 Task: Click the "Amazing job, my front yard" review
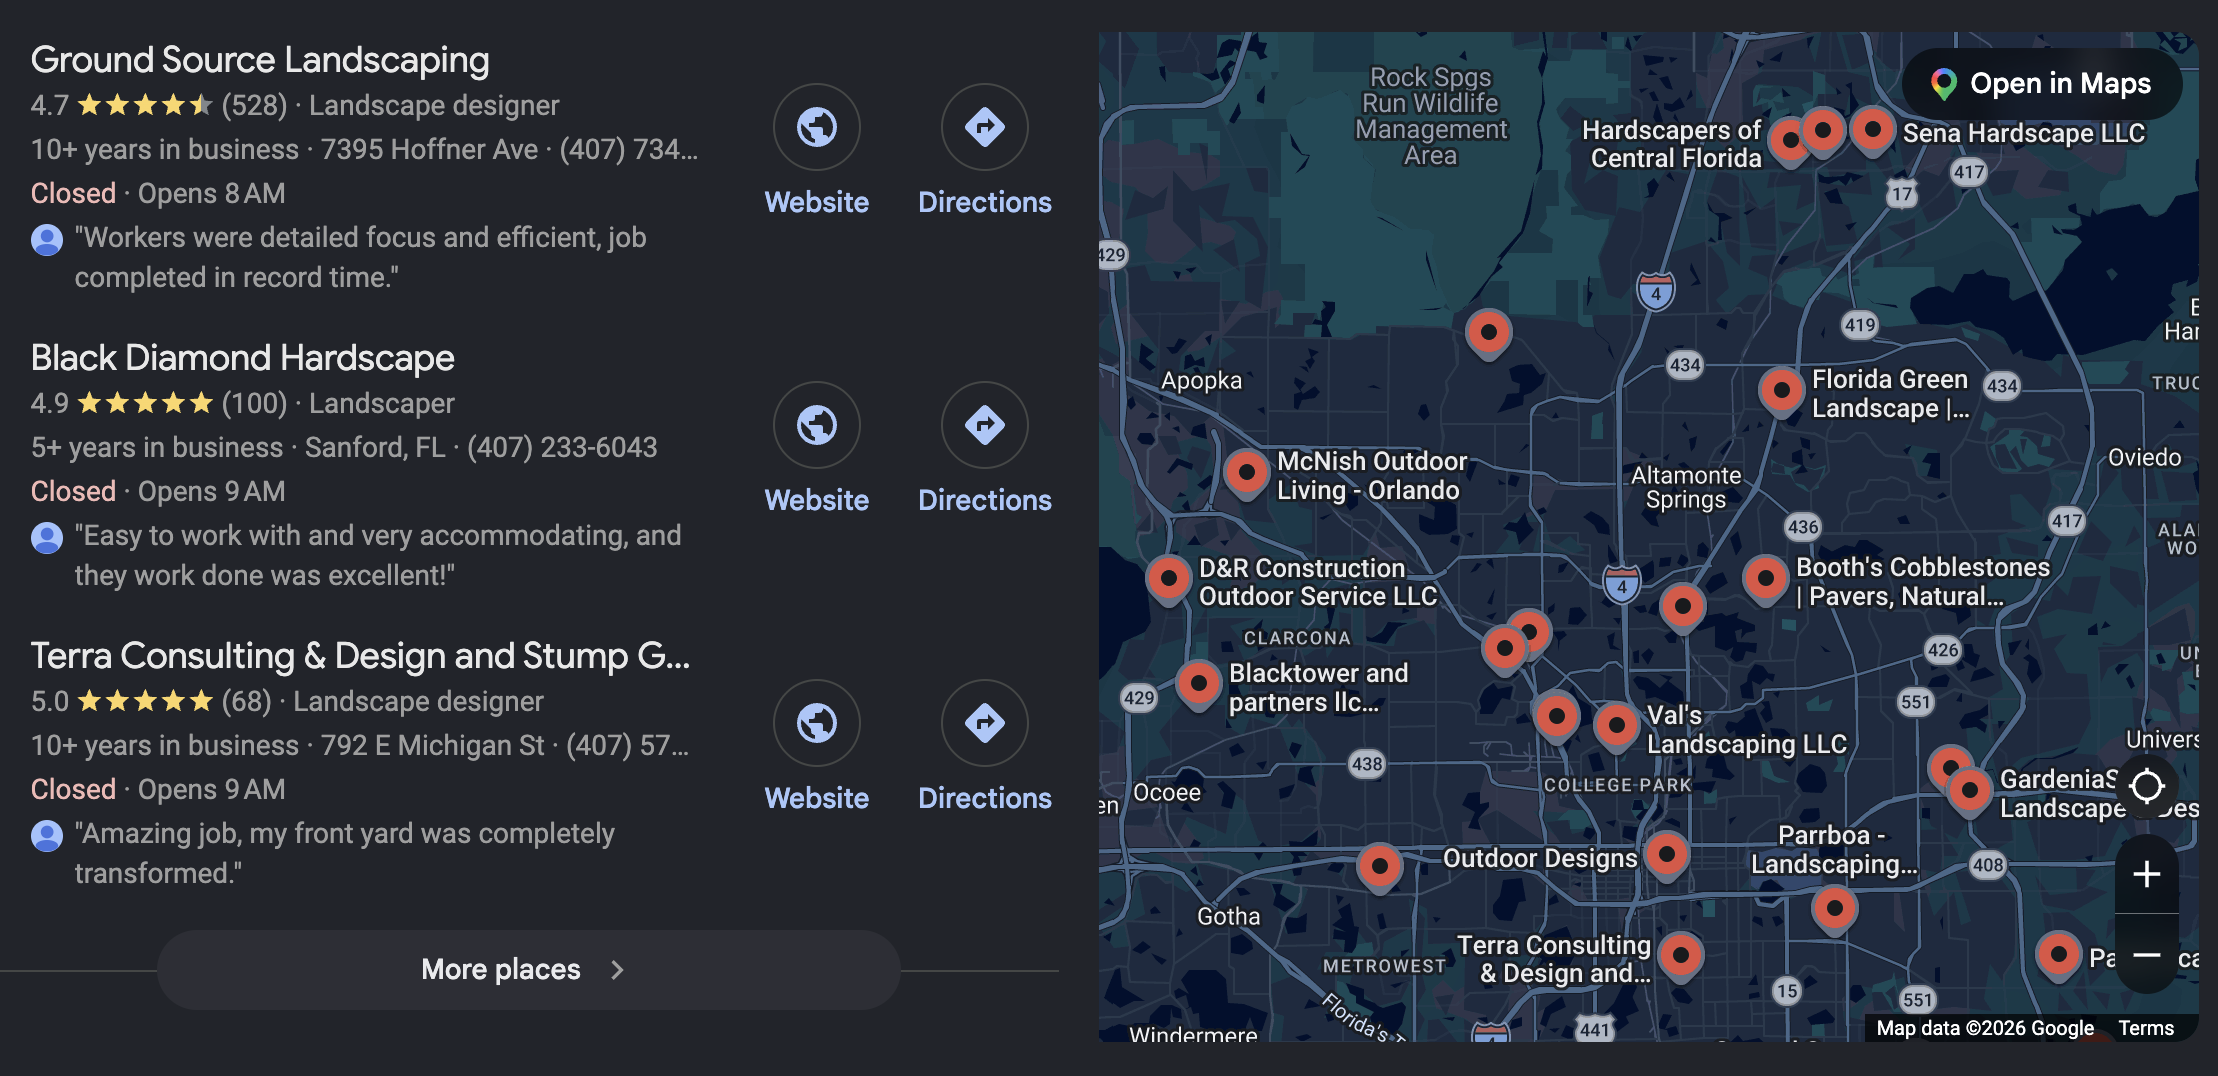344,853
